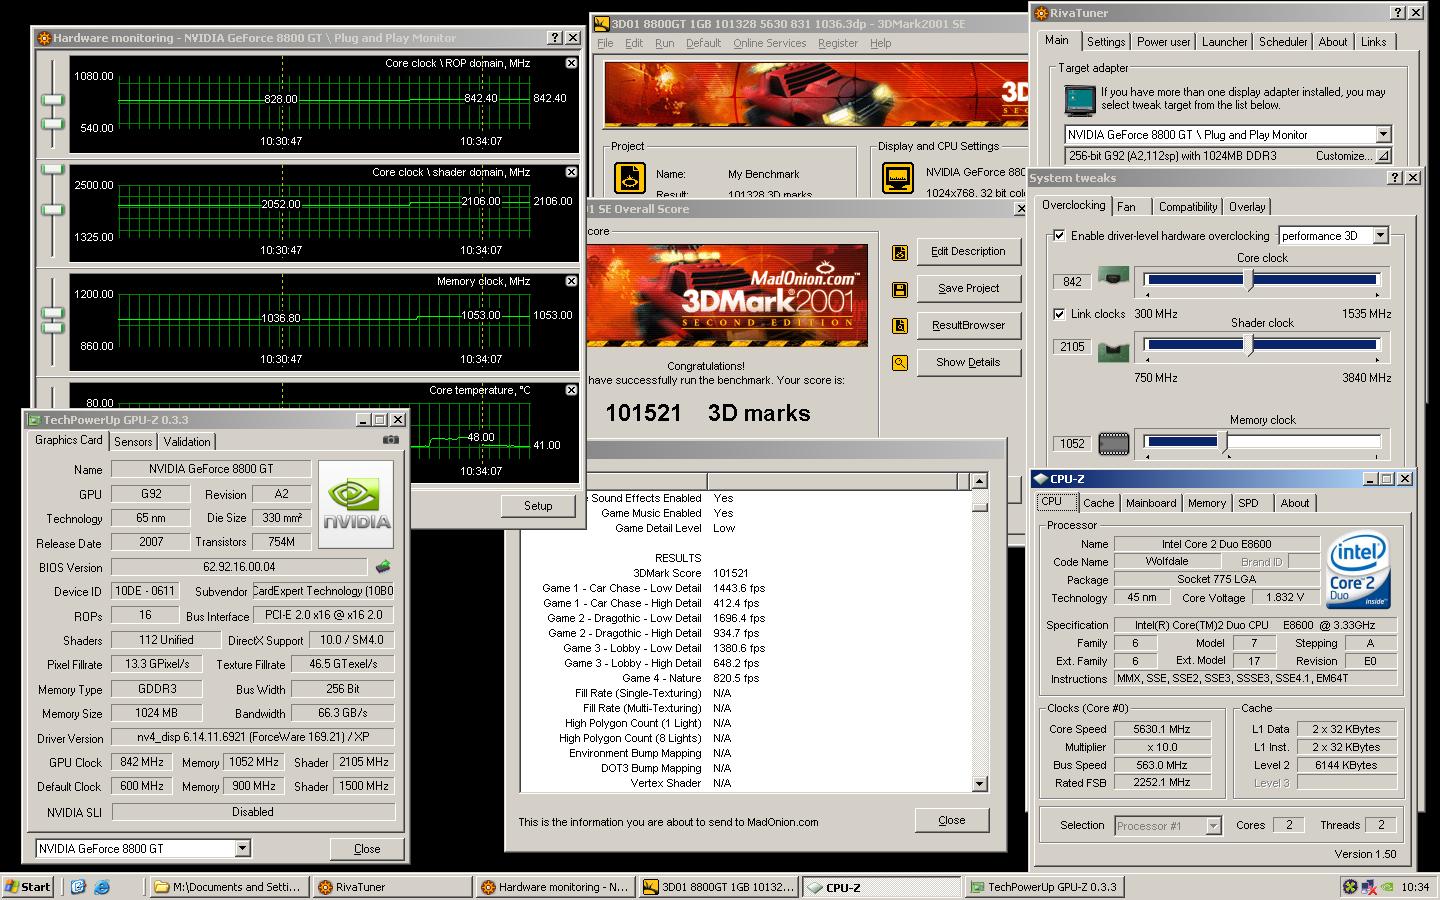The width and height of the screenshot is (1440, 900).
Task: Switch to TechPowerUp GPU-Z taskbar button
Action: 1043,886
